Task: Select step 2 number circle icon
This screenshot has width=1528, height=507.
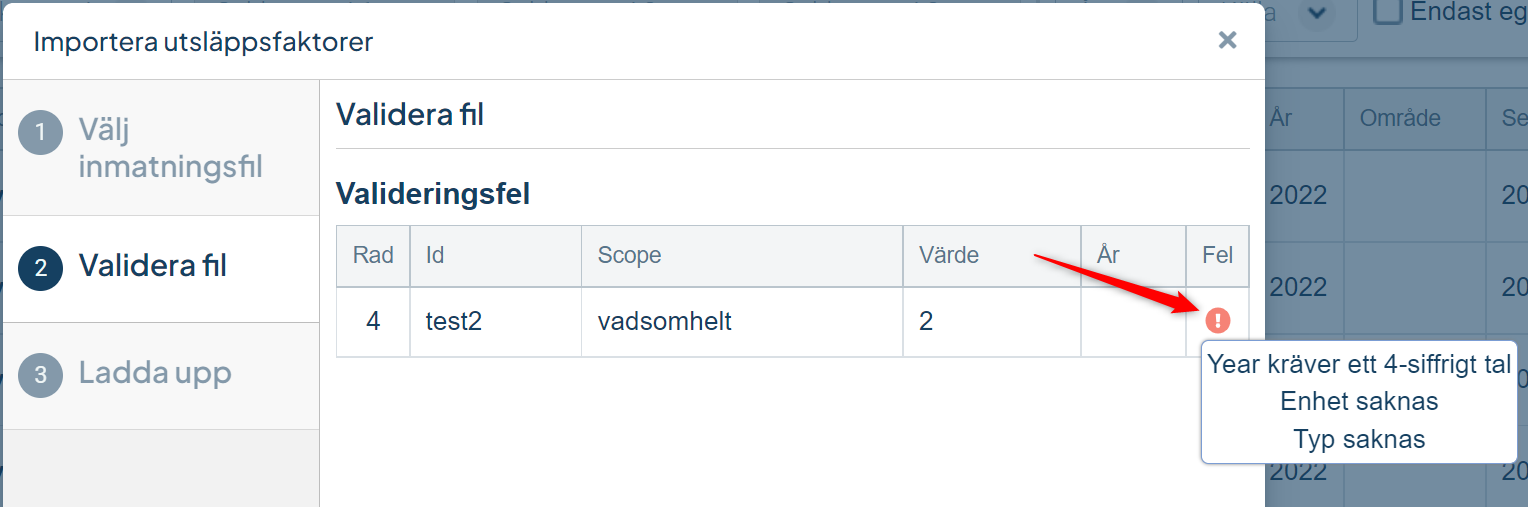Action: [40, 267]
